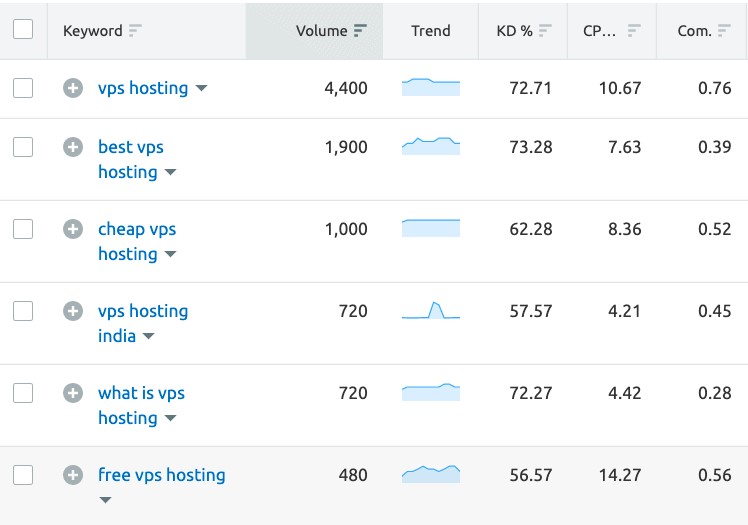Click plus icon for 'cheap vps hosting'
Image resolution: width=748 pixels, height=525 pixels.
point(73,229)
